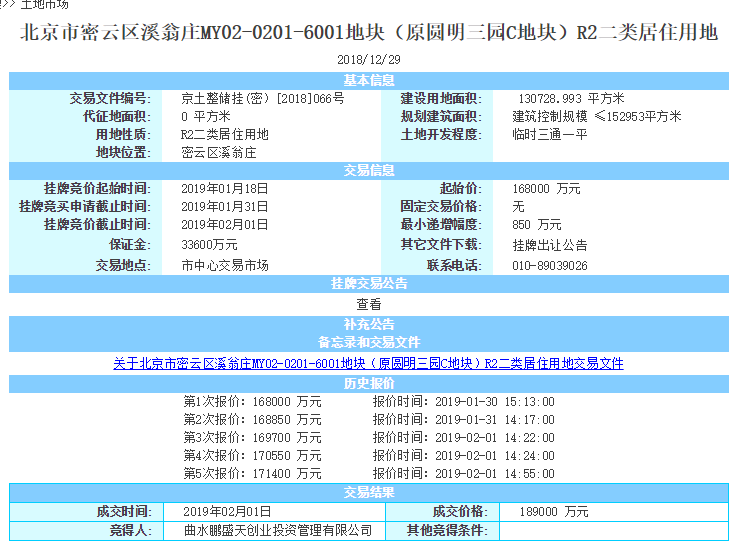This screenshot has width=756, height=553.
Task: Click the deposit value 33600万元
Action: tap(209, 245)
